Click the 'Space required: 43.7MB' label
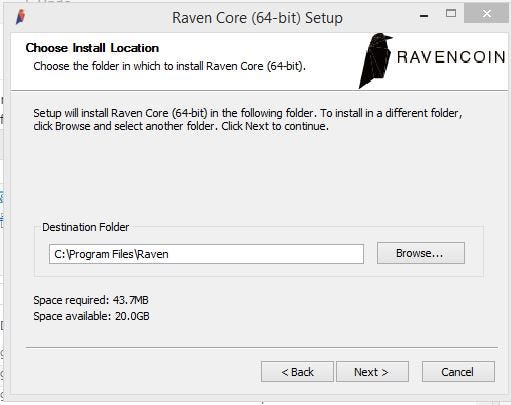This screenshot has width=511, height=405. (x=91, y=300)
